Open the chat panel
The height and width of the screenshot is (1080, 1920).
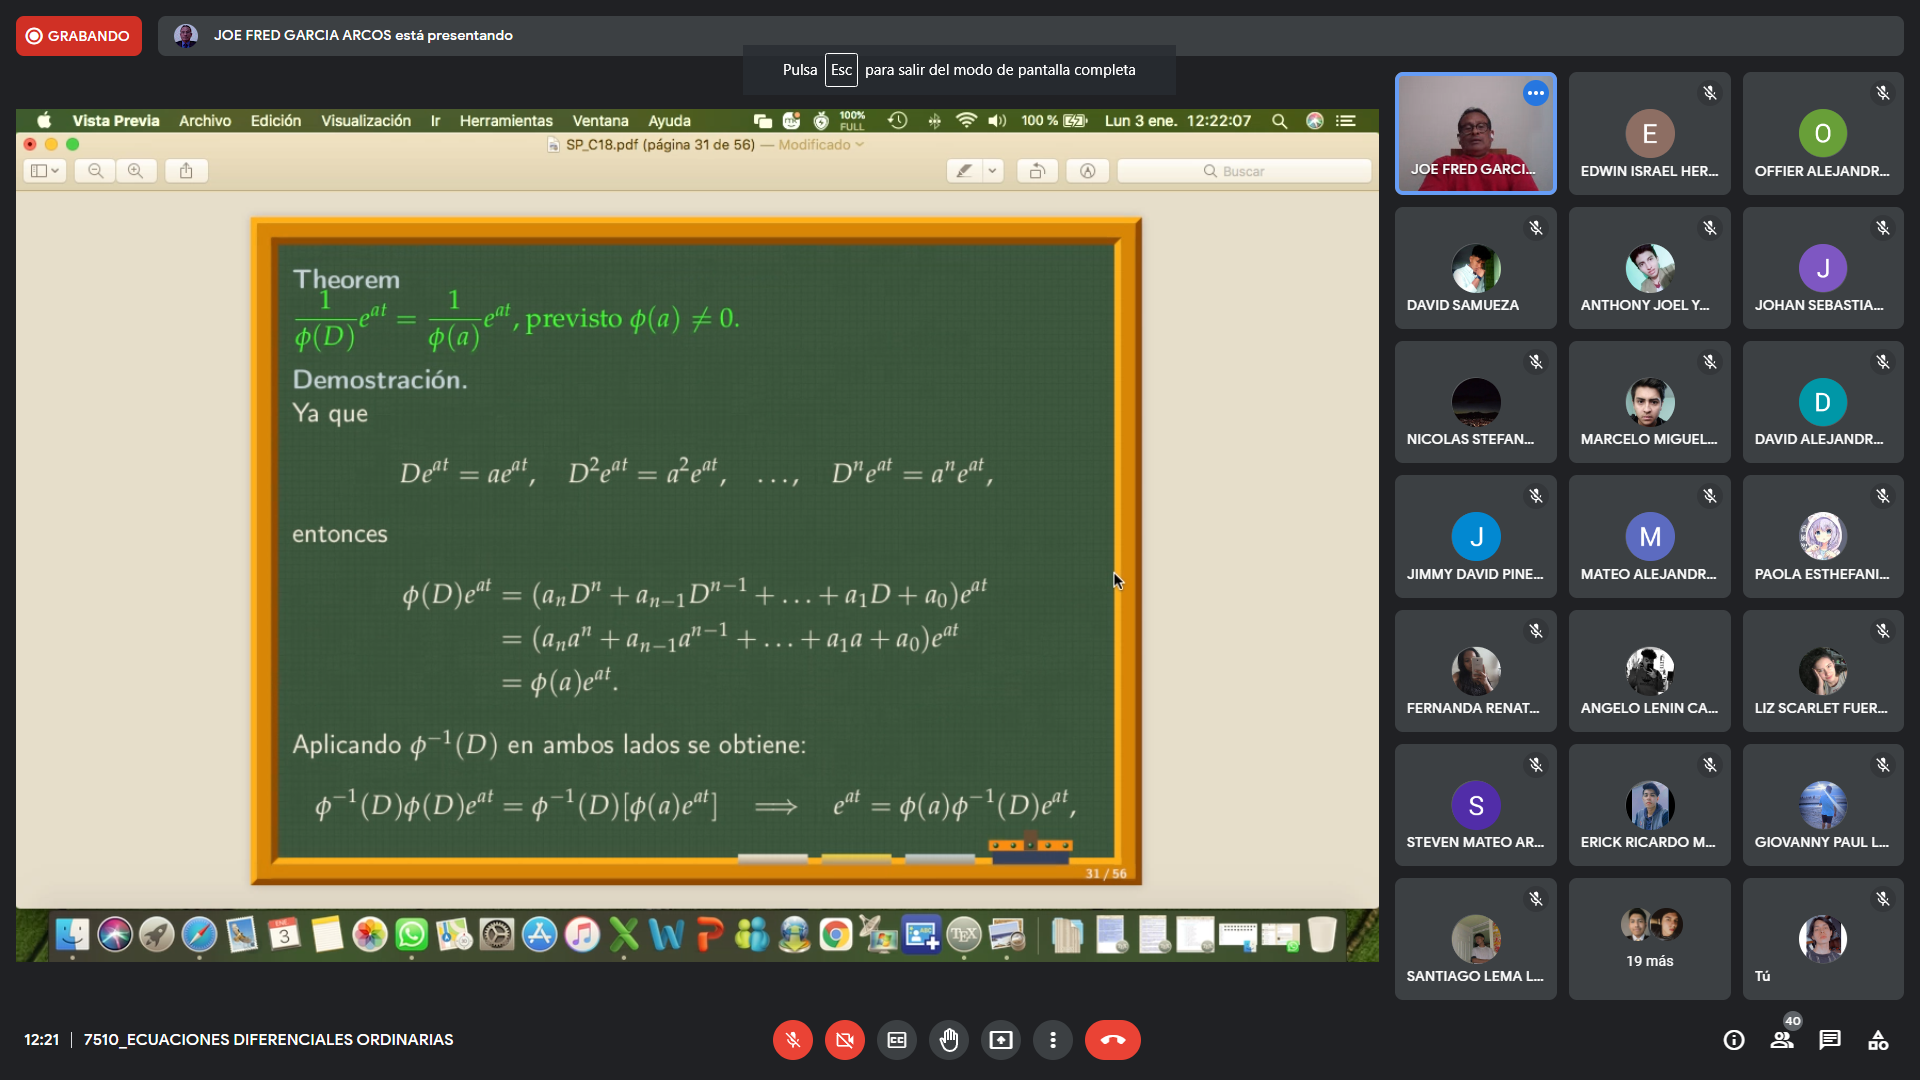tap(1830, 1040)
